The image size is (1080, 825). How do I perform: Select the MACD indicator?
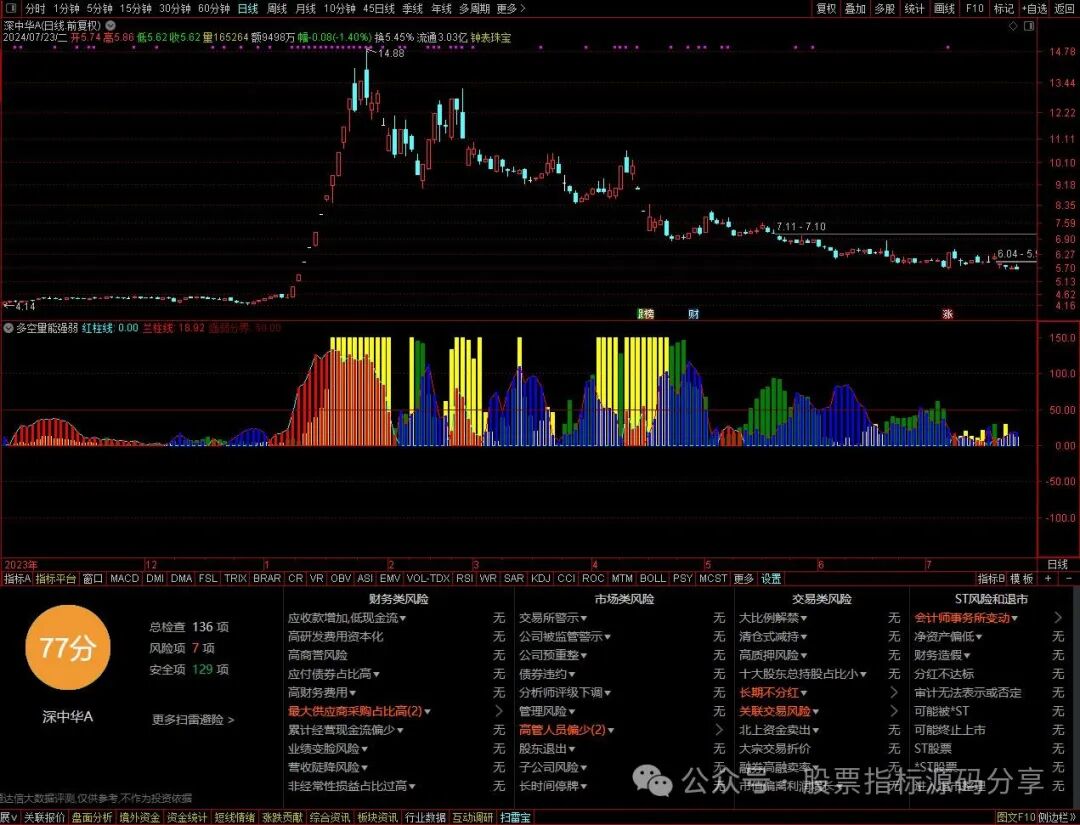click(x=125, y=578)
